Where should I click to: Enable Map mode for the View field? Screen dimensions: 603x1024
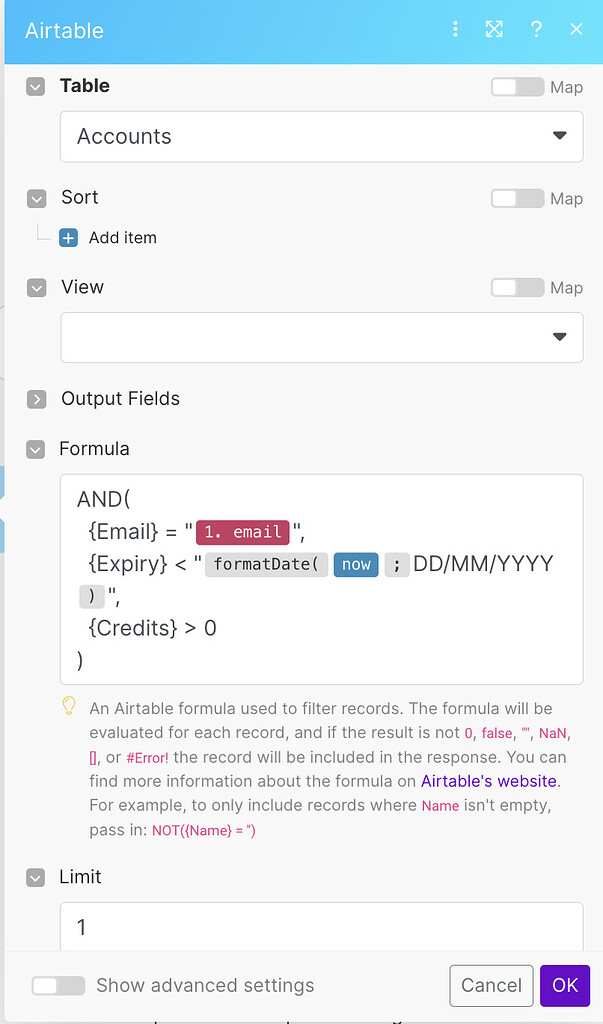click(517, 287)
